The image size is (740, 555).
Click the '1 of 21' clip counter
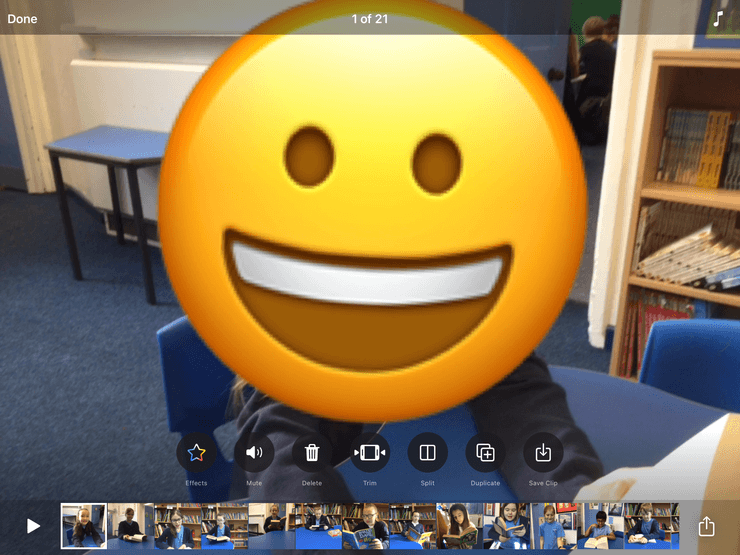pyautogui.click(x=370, y=19)
